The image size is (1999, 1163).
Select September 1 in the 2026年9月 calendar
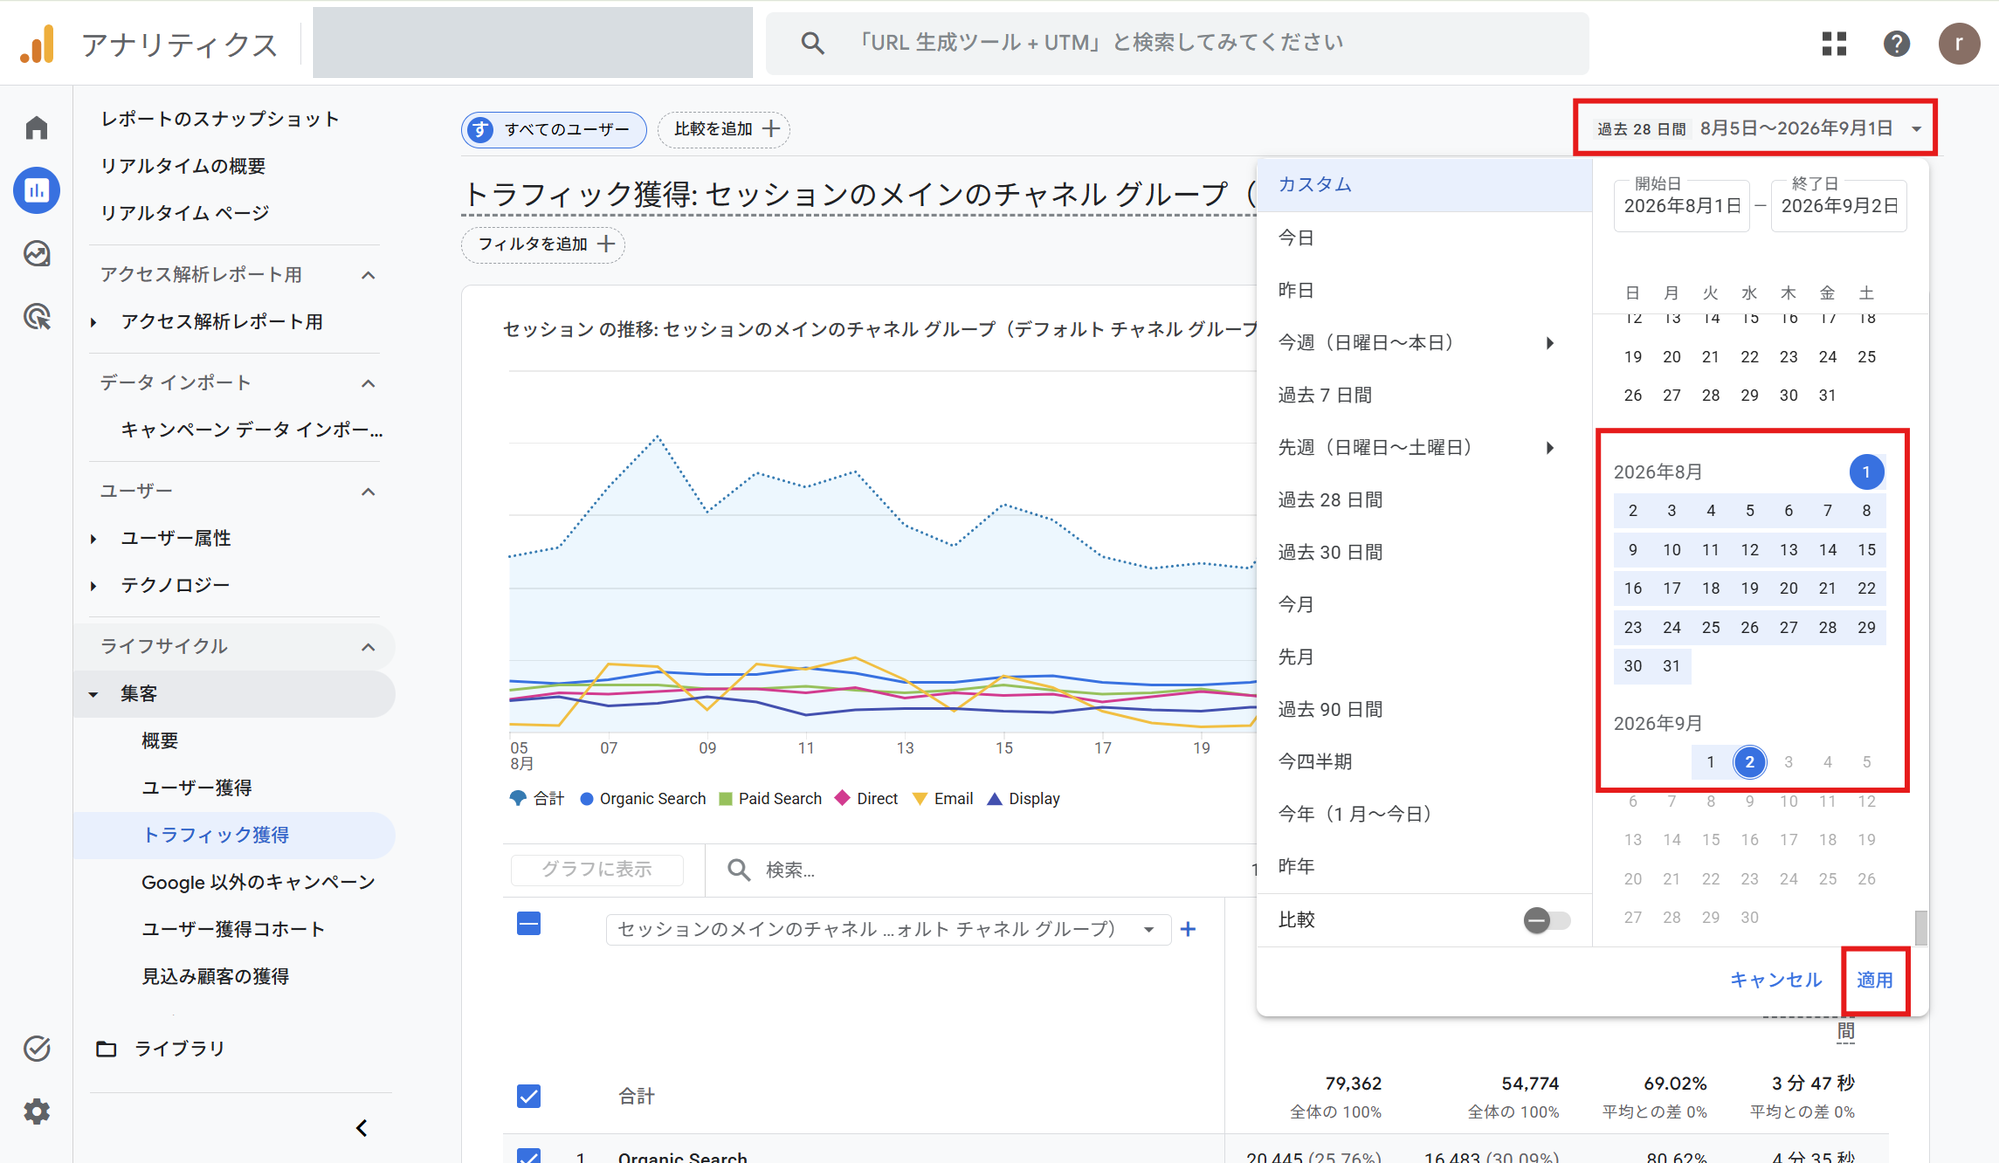click(1710, 762)
